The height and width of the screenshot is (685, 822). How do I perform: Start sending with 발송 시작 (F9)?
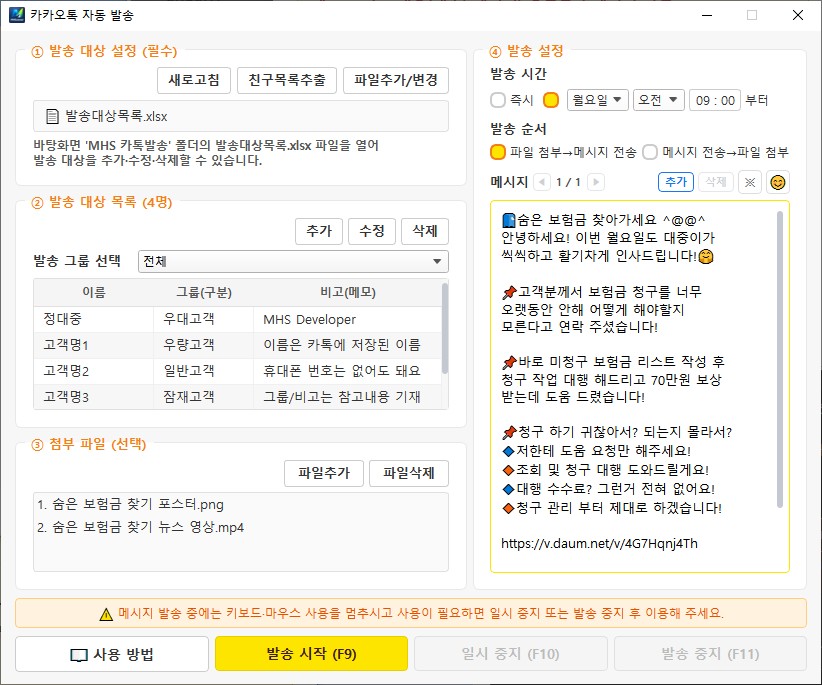311,654
